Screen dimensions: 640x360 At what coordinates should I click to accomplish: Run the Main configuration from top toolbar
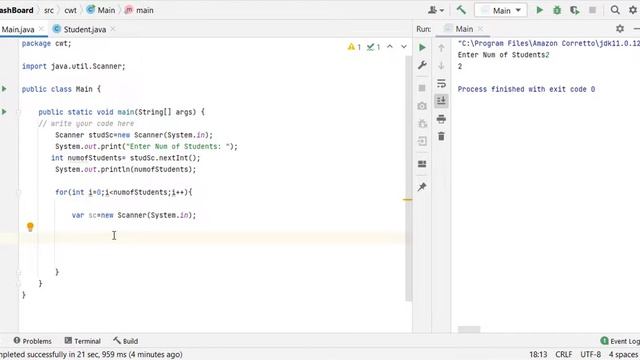539,10
